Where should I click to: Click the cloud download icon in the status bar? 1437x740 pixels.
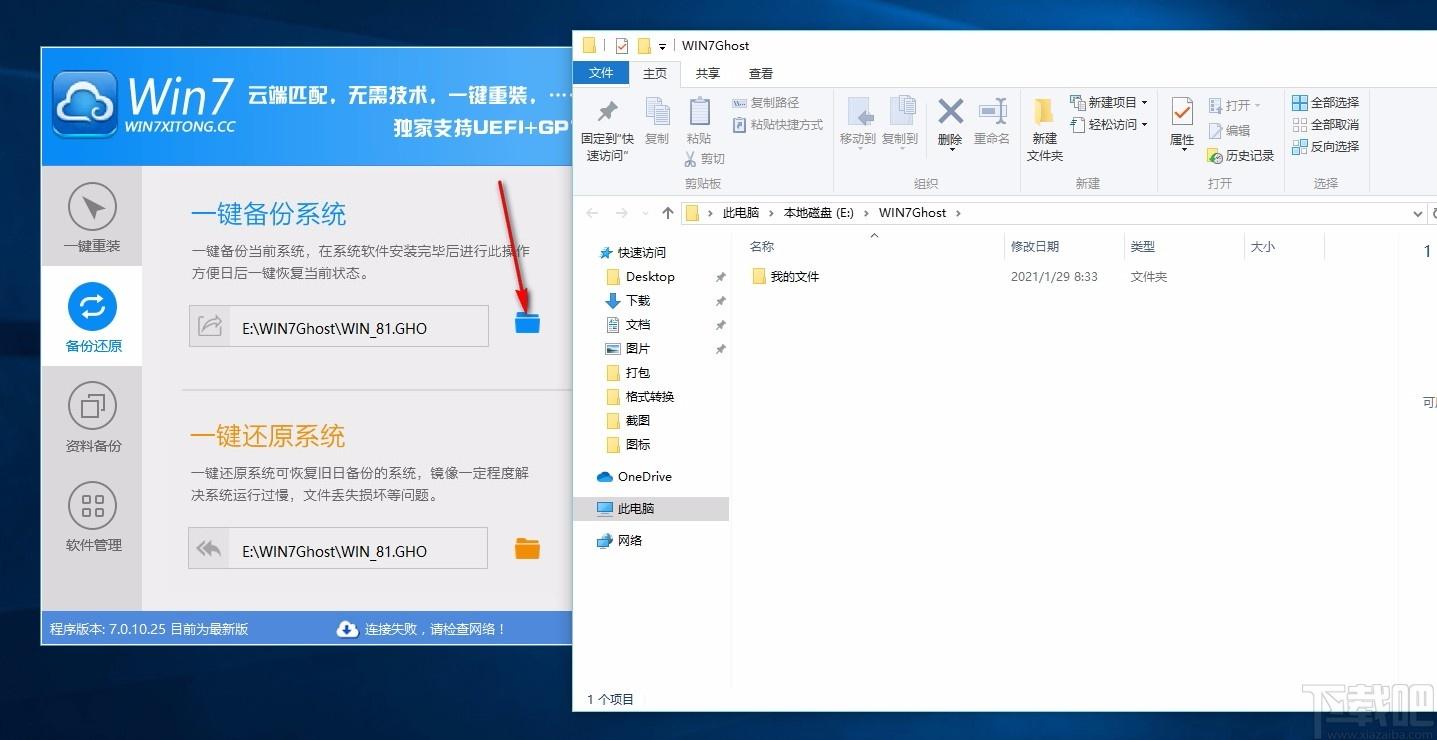click(347, 629)
